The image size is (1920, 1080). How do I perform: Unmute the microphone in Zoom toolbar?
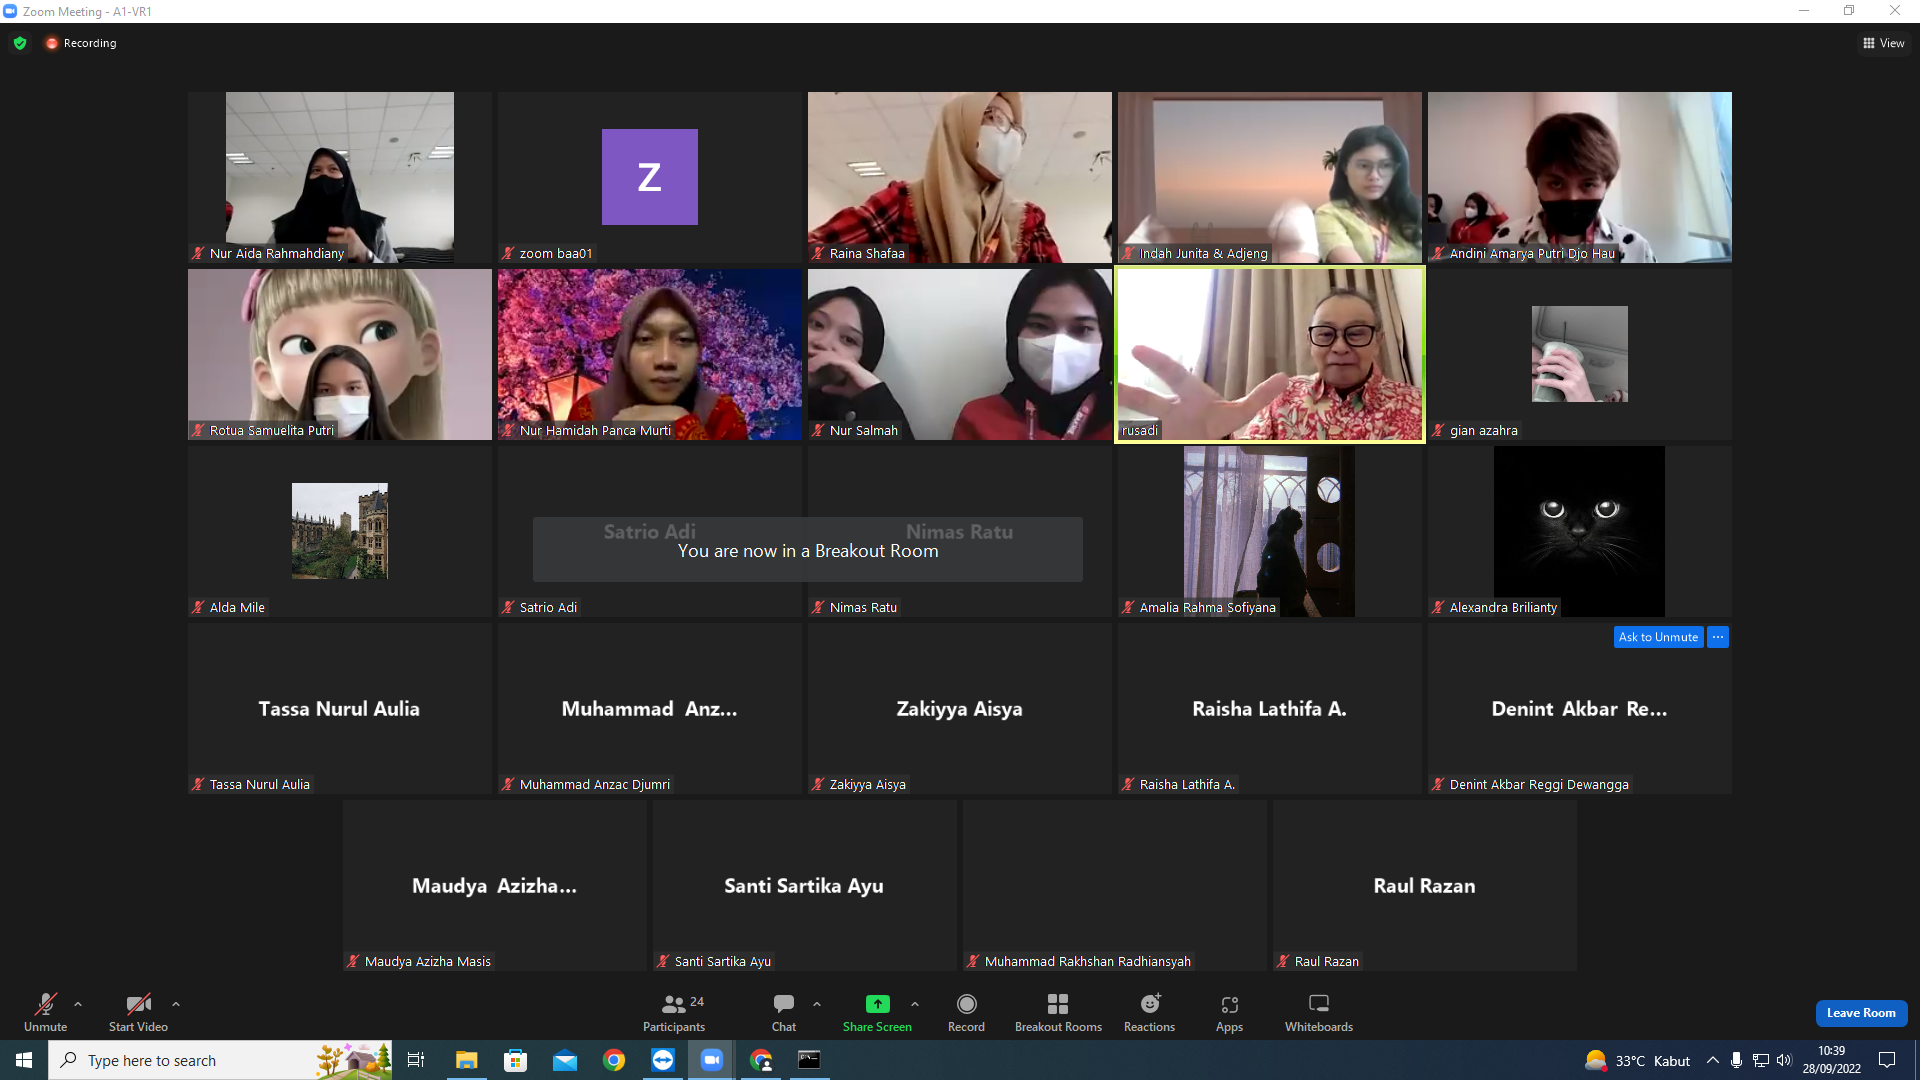[45, 1012]
